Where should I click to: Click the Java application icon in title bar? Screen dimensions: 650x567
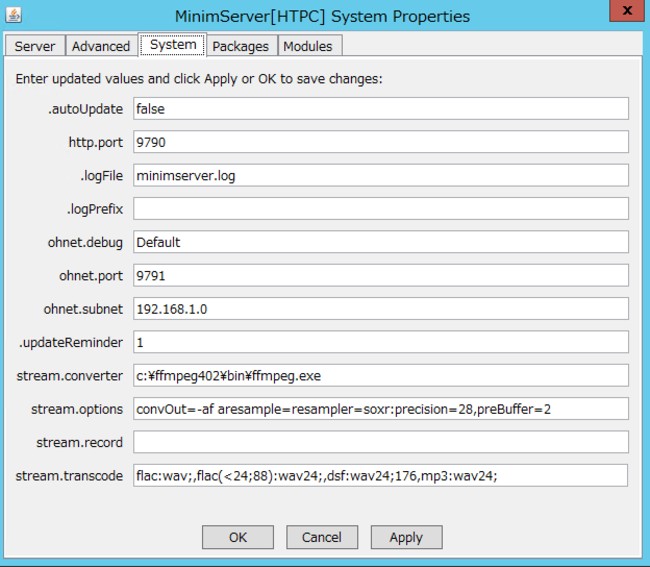(14, 15)
